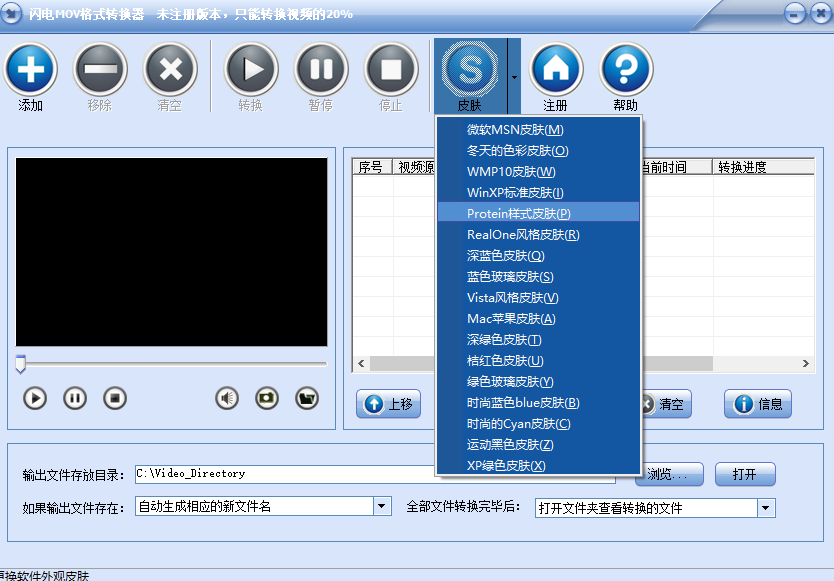The image size is (834, 581).
Task: Choose 深绿色皮肤(T) skin
Action: (538, 339)
